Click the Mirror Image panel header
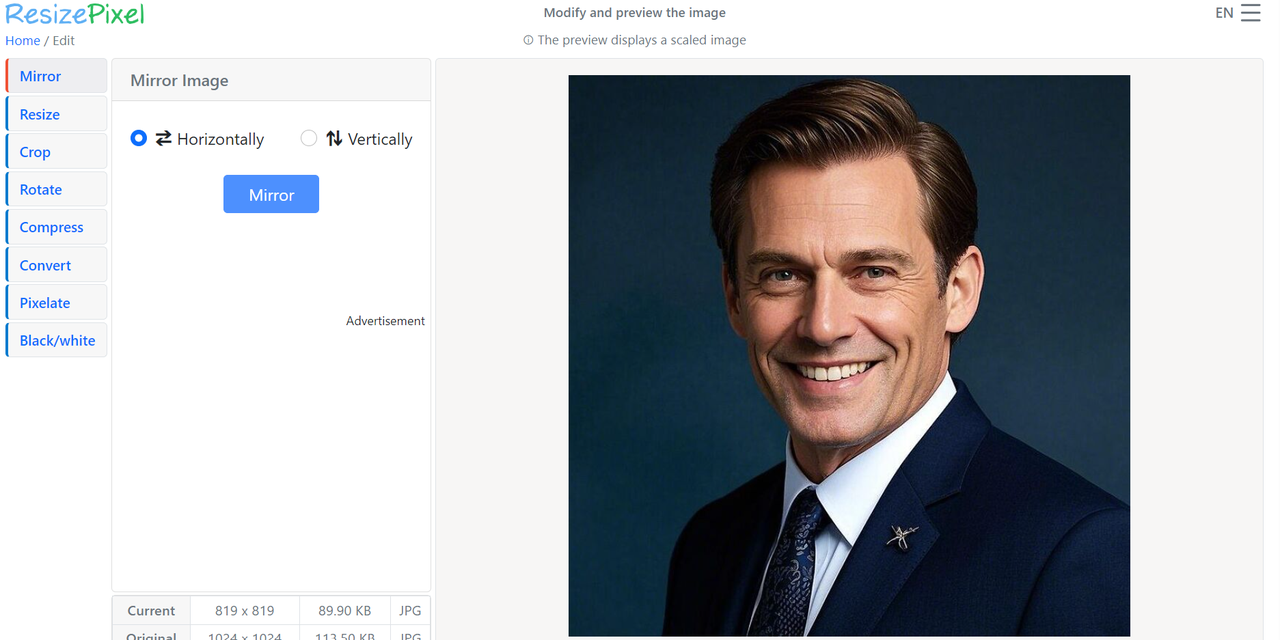Screen dimensions: 1280x640 coord(271,80)
